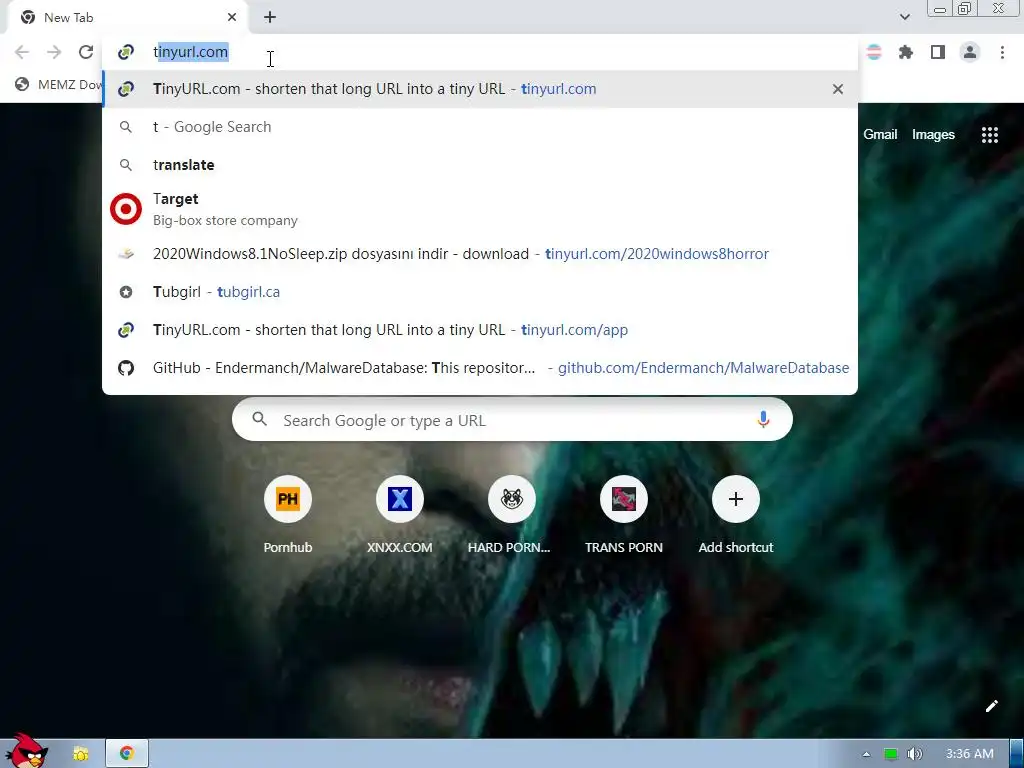Customize this page with pencil icon
Viewport: 1024px width, 768px height.
pos(991,706)
